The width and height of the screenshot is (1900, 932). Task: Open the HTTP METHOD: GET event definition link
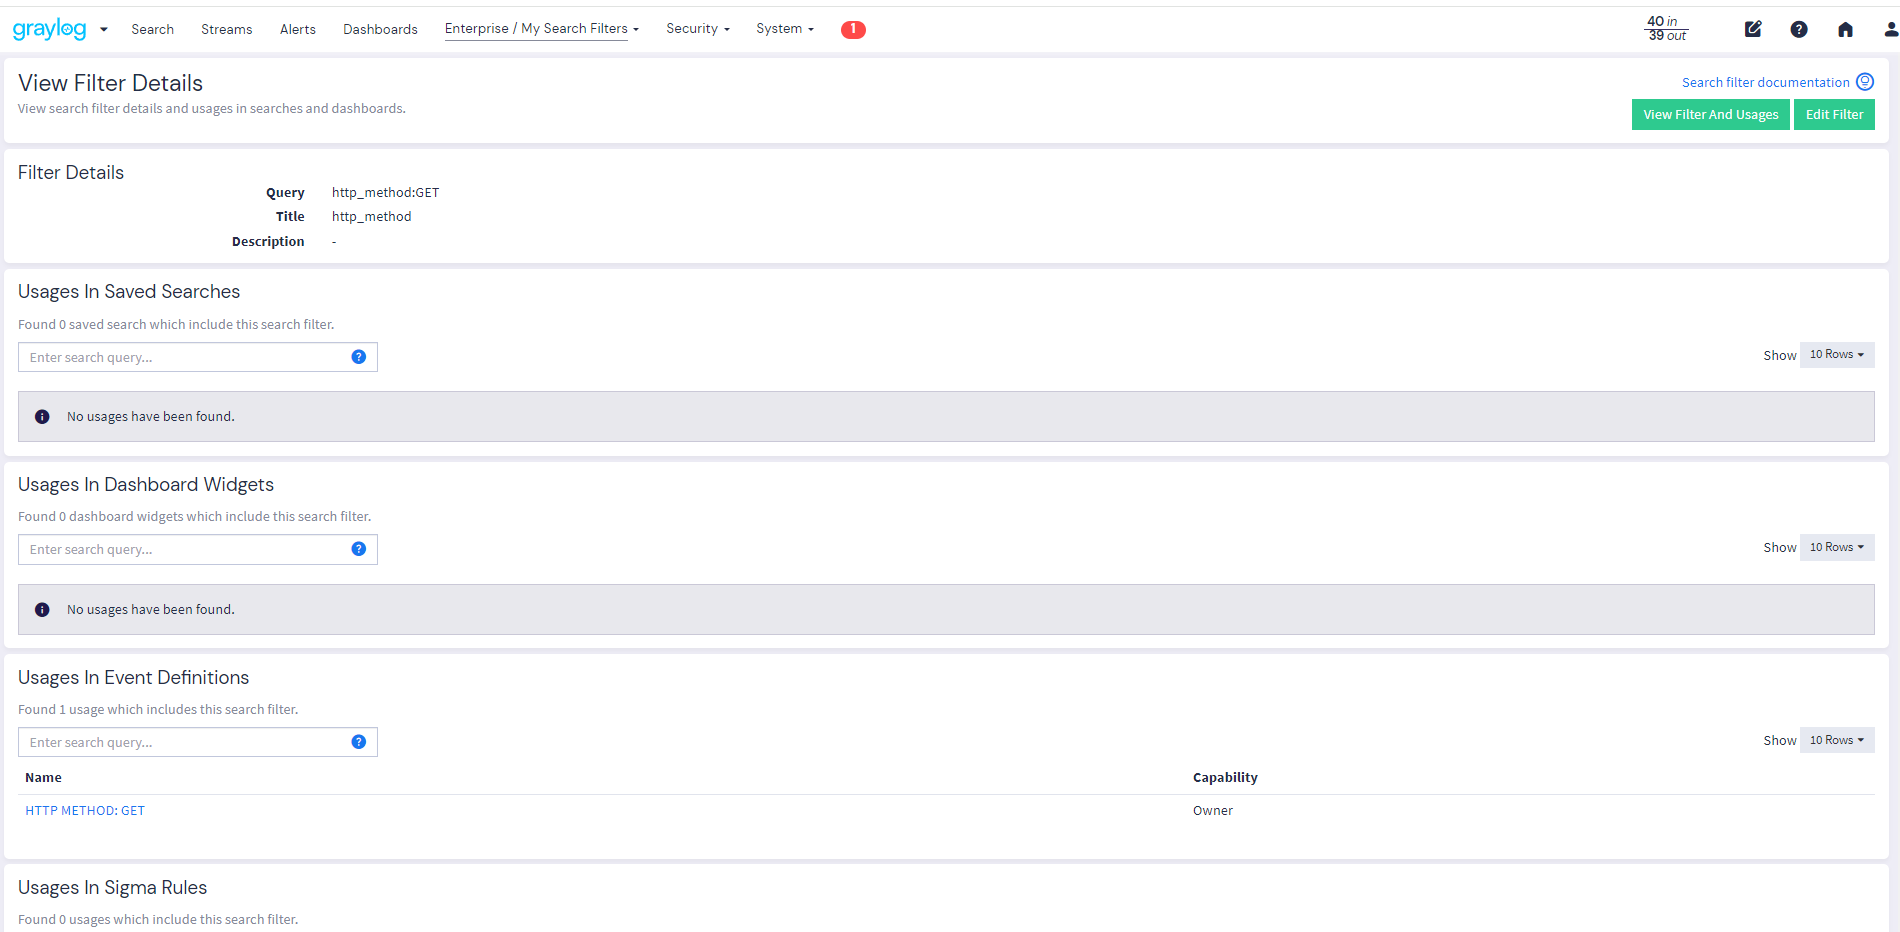[85, 810]
